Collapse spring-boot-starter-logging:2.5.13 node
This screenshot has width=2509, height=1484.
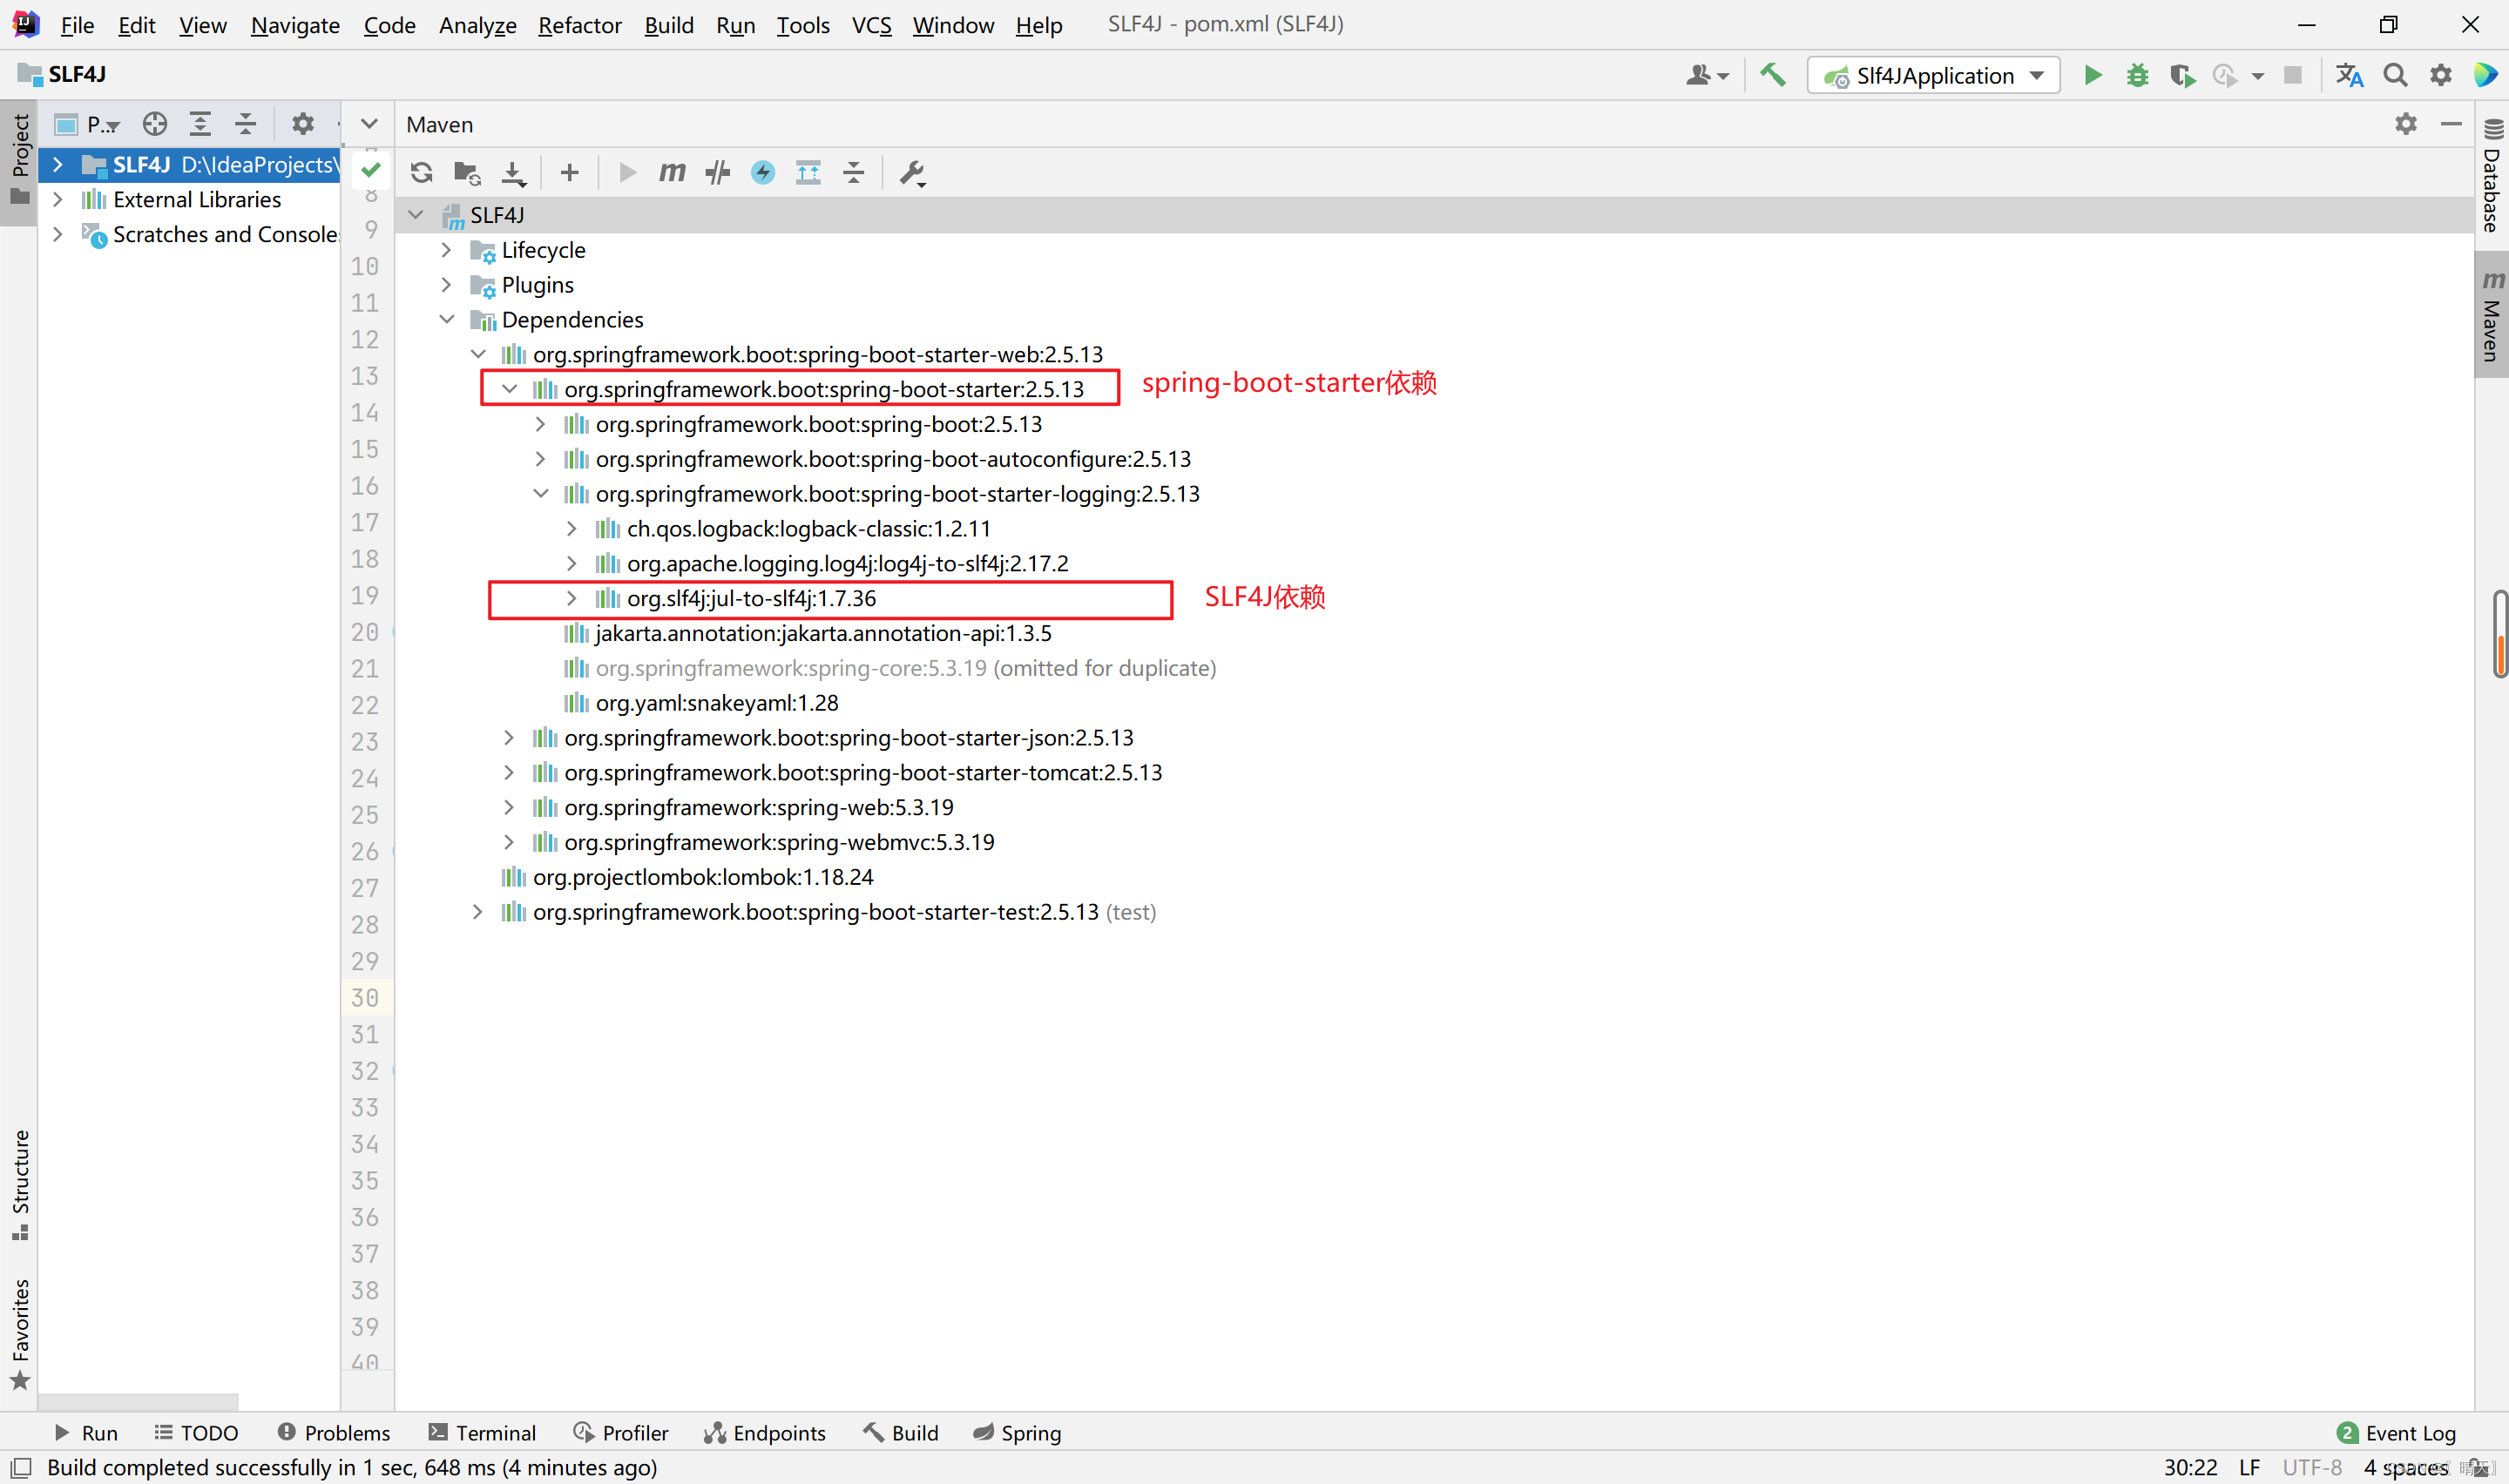coord(541,494)
